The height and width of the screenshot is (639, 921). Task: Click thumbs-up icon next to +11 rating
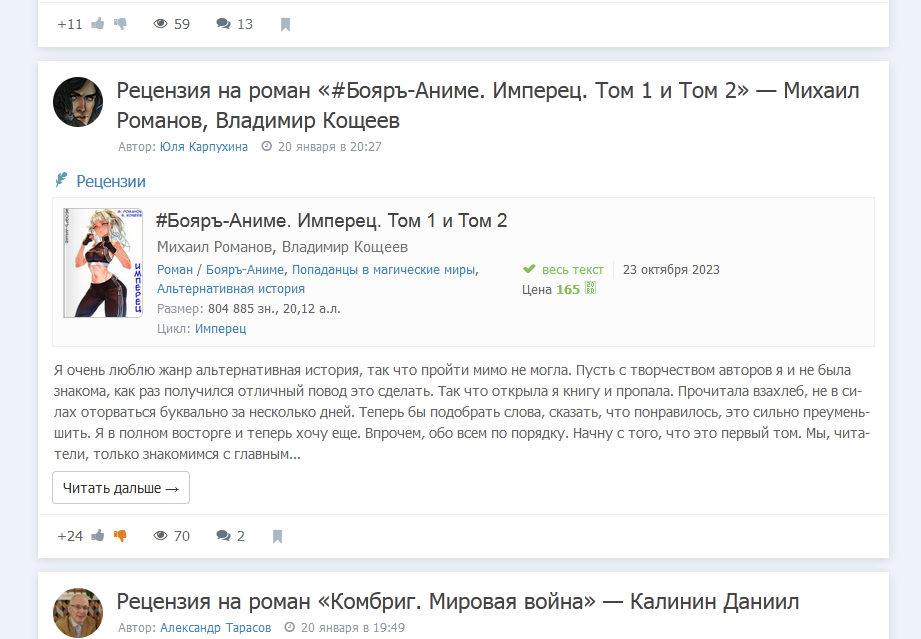98,24
